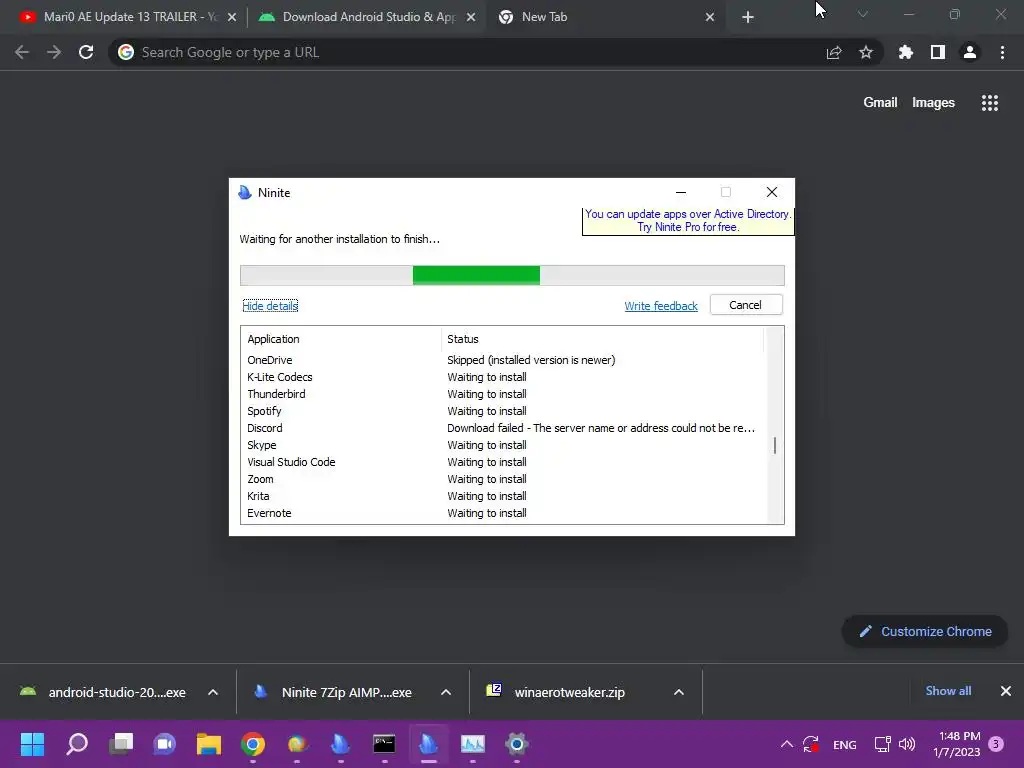Viewport: 1024px width, 768px height.
Task: Open the Google apps grid
Action: [x=990, y=103]
